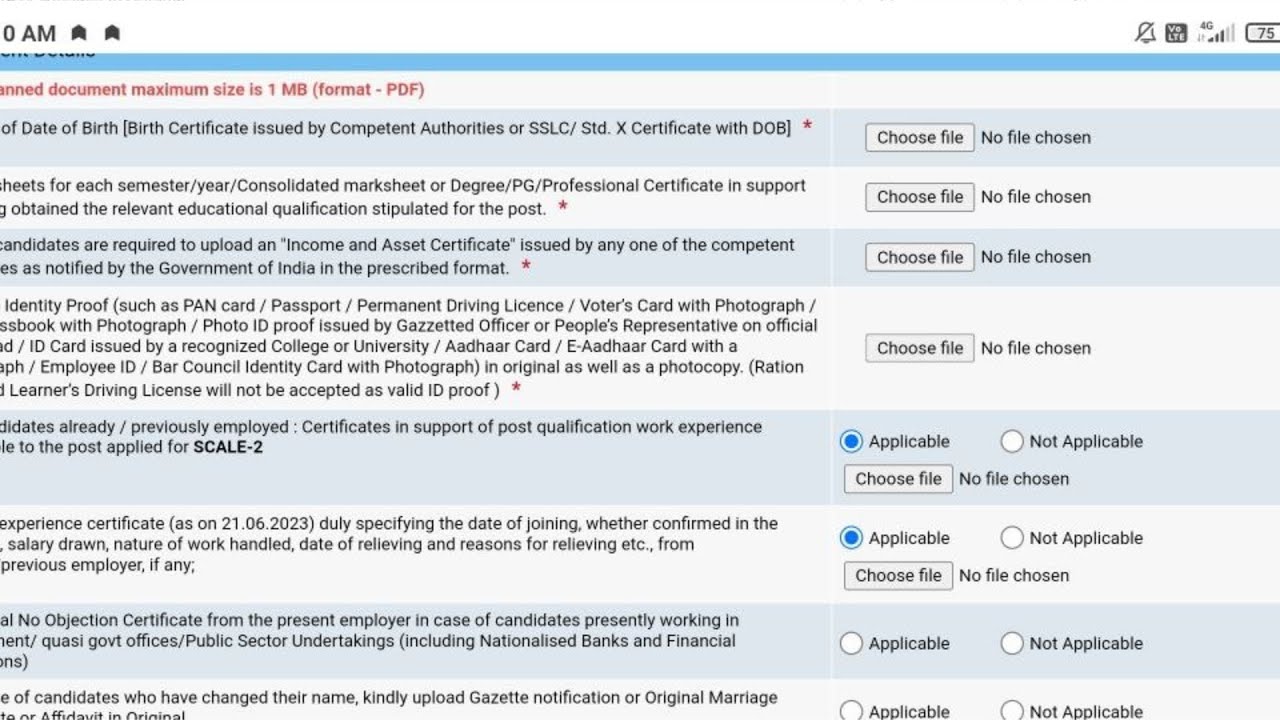Image resolution: width=1280 pixels, height=720 pixels.
Task: Choose file for SCALE-2 work experience certificates
Action: [898, 479]
